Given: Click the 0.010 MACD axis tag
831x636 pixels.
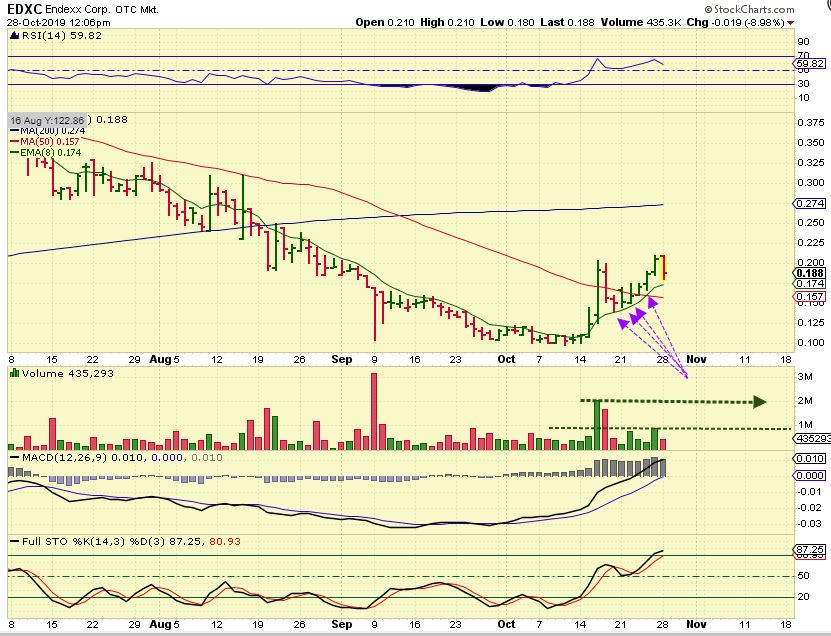Looking at the screenshot, I should pos(810,459).
